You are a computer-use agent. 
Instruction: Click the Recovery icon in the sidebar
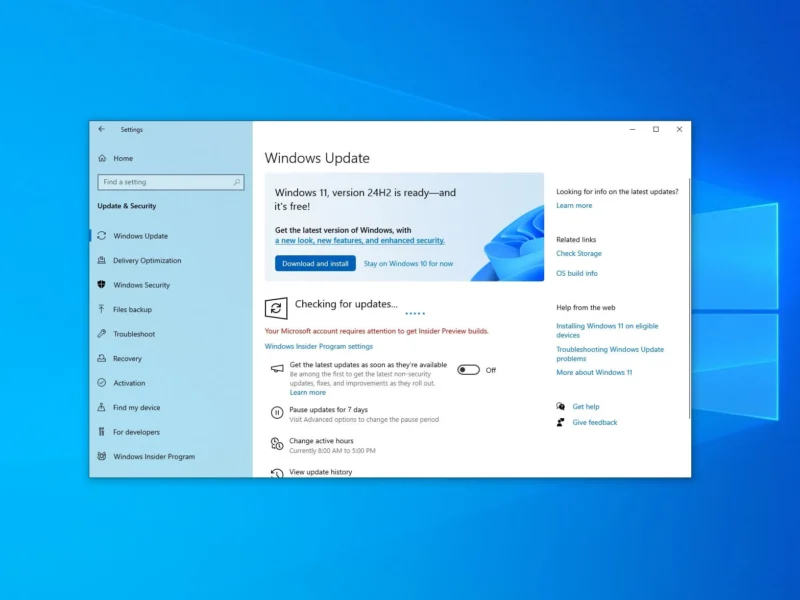pos(103,358)
